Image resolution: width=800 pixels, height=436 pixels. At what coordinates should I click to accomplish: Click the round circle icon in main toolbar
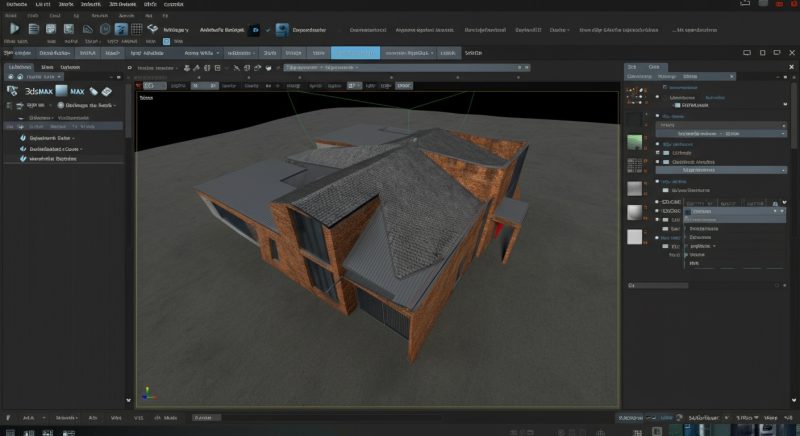point(105,29)
